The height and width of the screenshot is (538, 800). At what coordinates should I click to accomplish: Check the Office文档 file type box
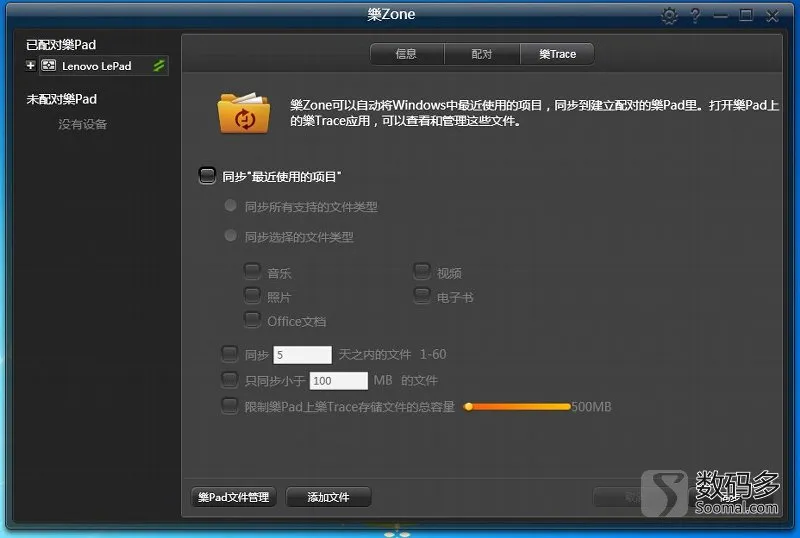click(x=252, y=320)
